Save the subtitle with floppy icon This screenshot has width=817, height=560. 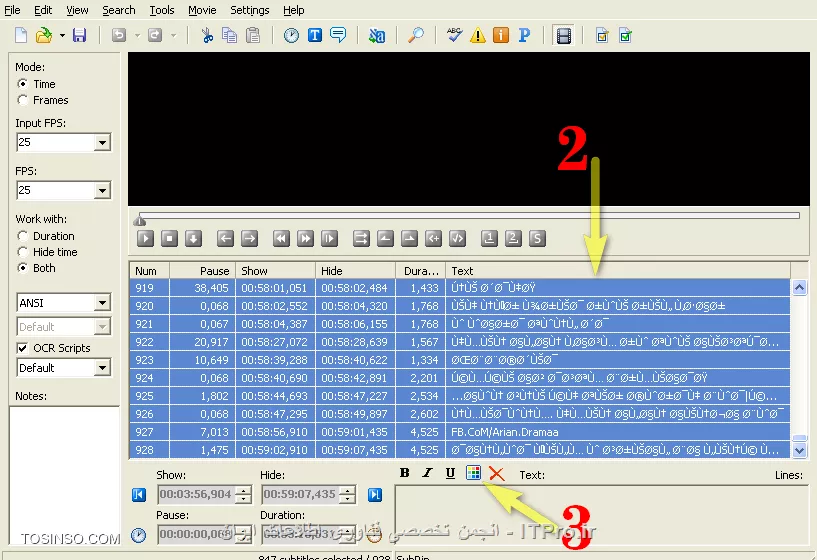[79, 35]
